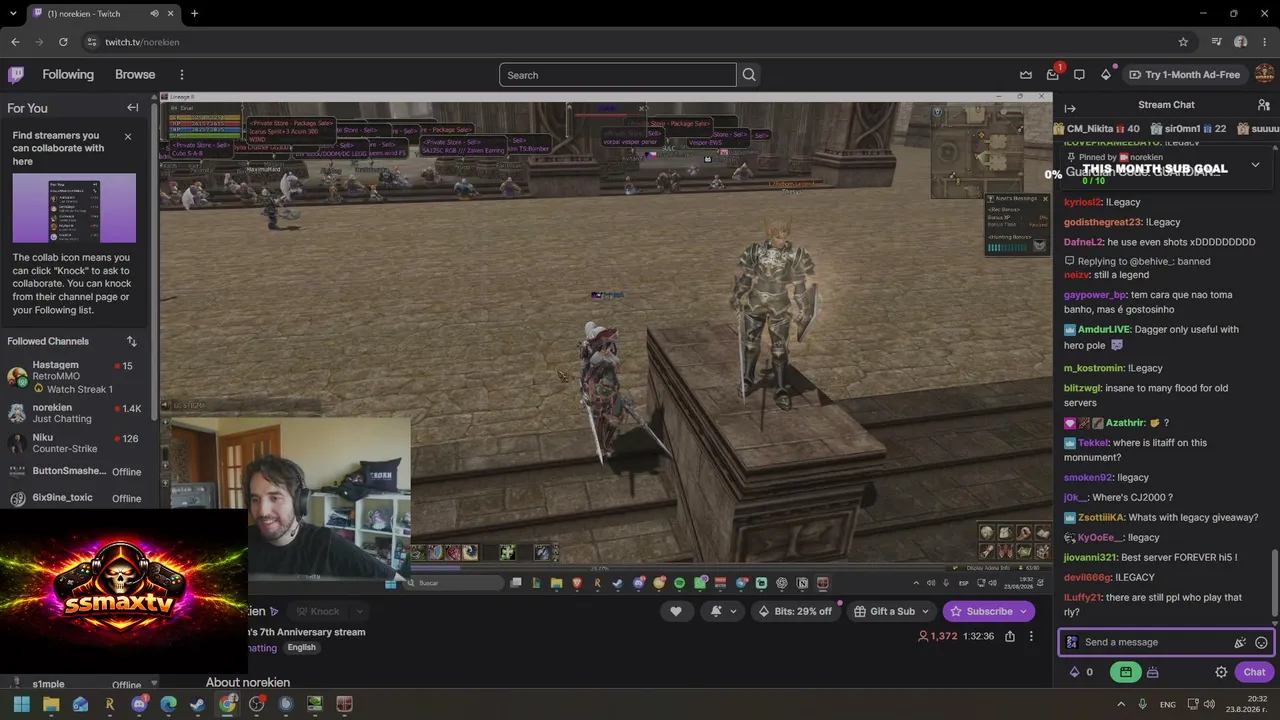Open Niku channel from sidebar
Viewport: 1280px width, 720px height.
tap(75, 443)
